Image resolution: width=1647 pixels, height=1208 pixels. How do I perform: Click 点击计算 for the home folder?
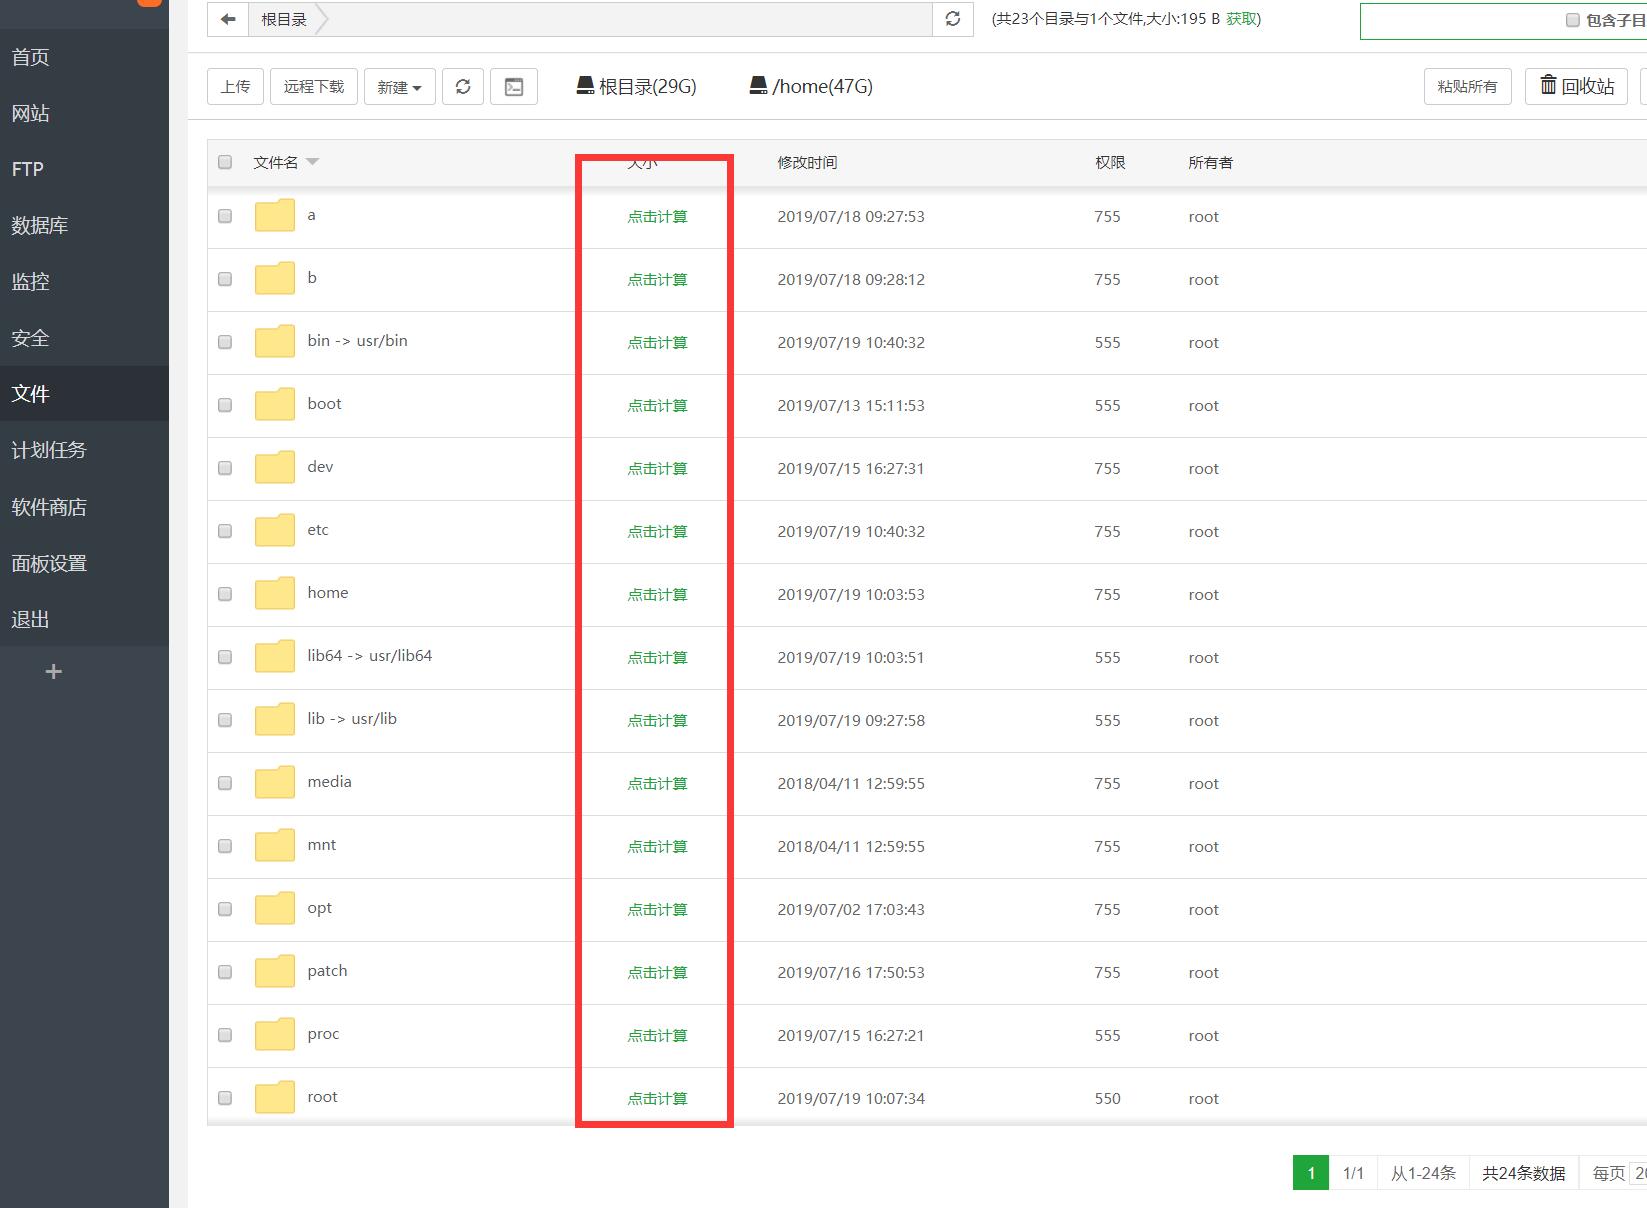pyautogui.click(x=657, y=595)
